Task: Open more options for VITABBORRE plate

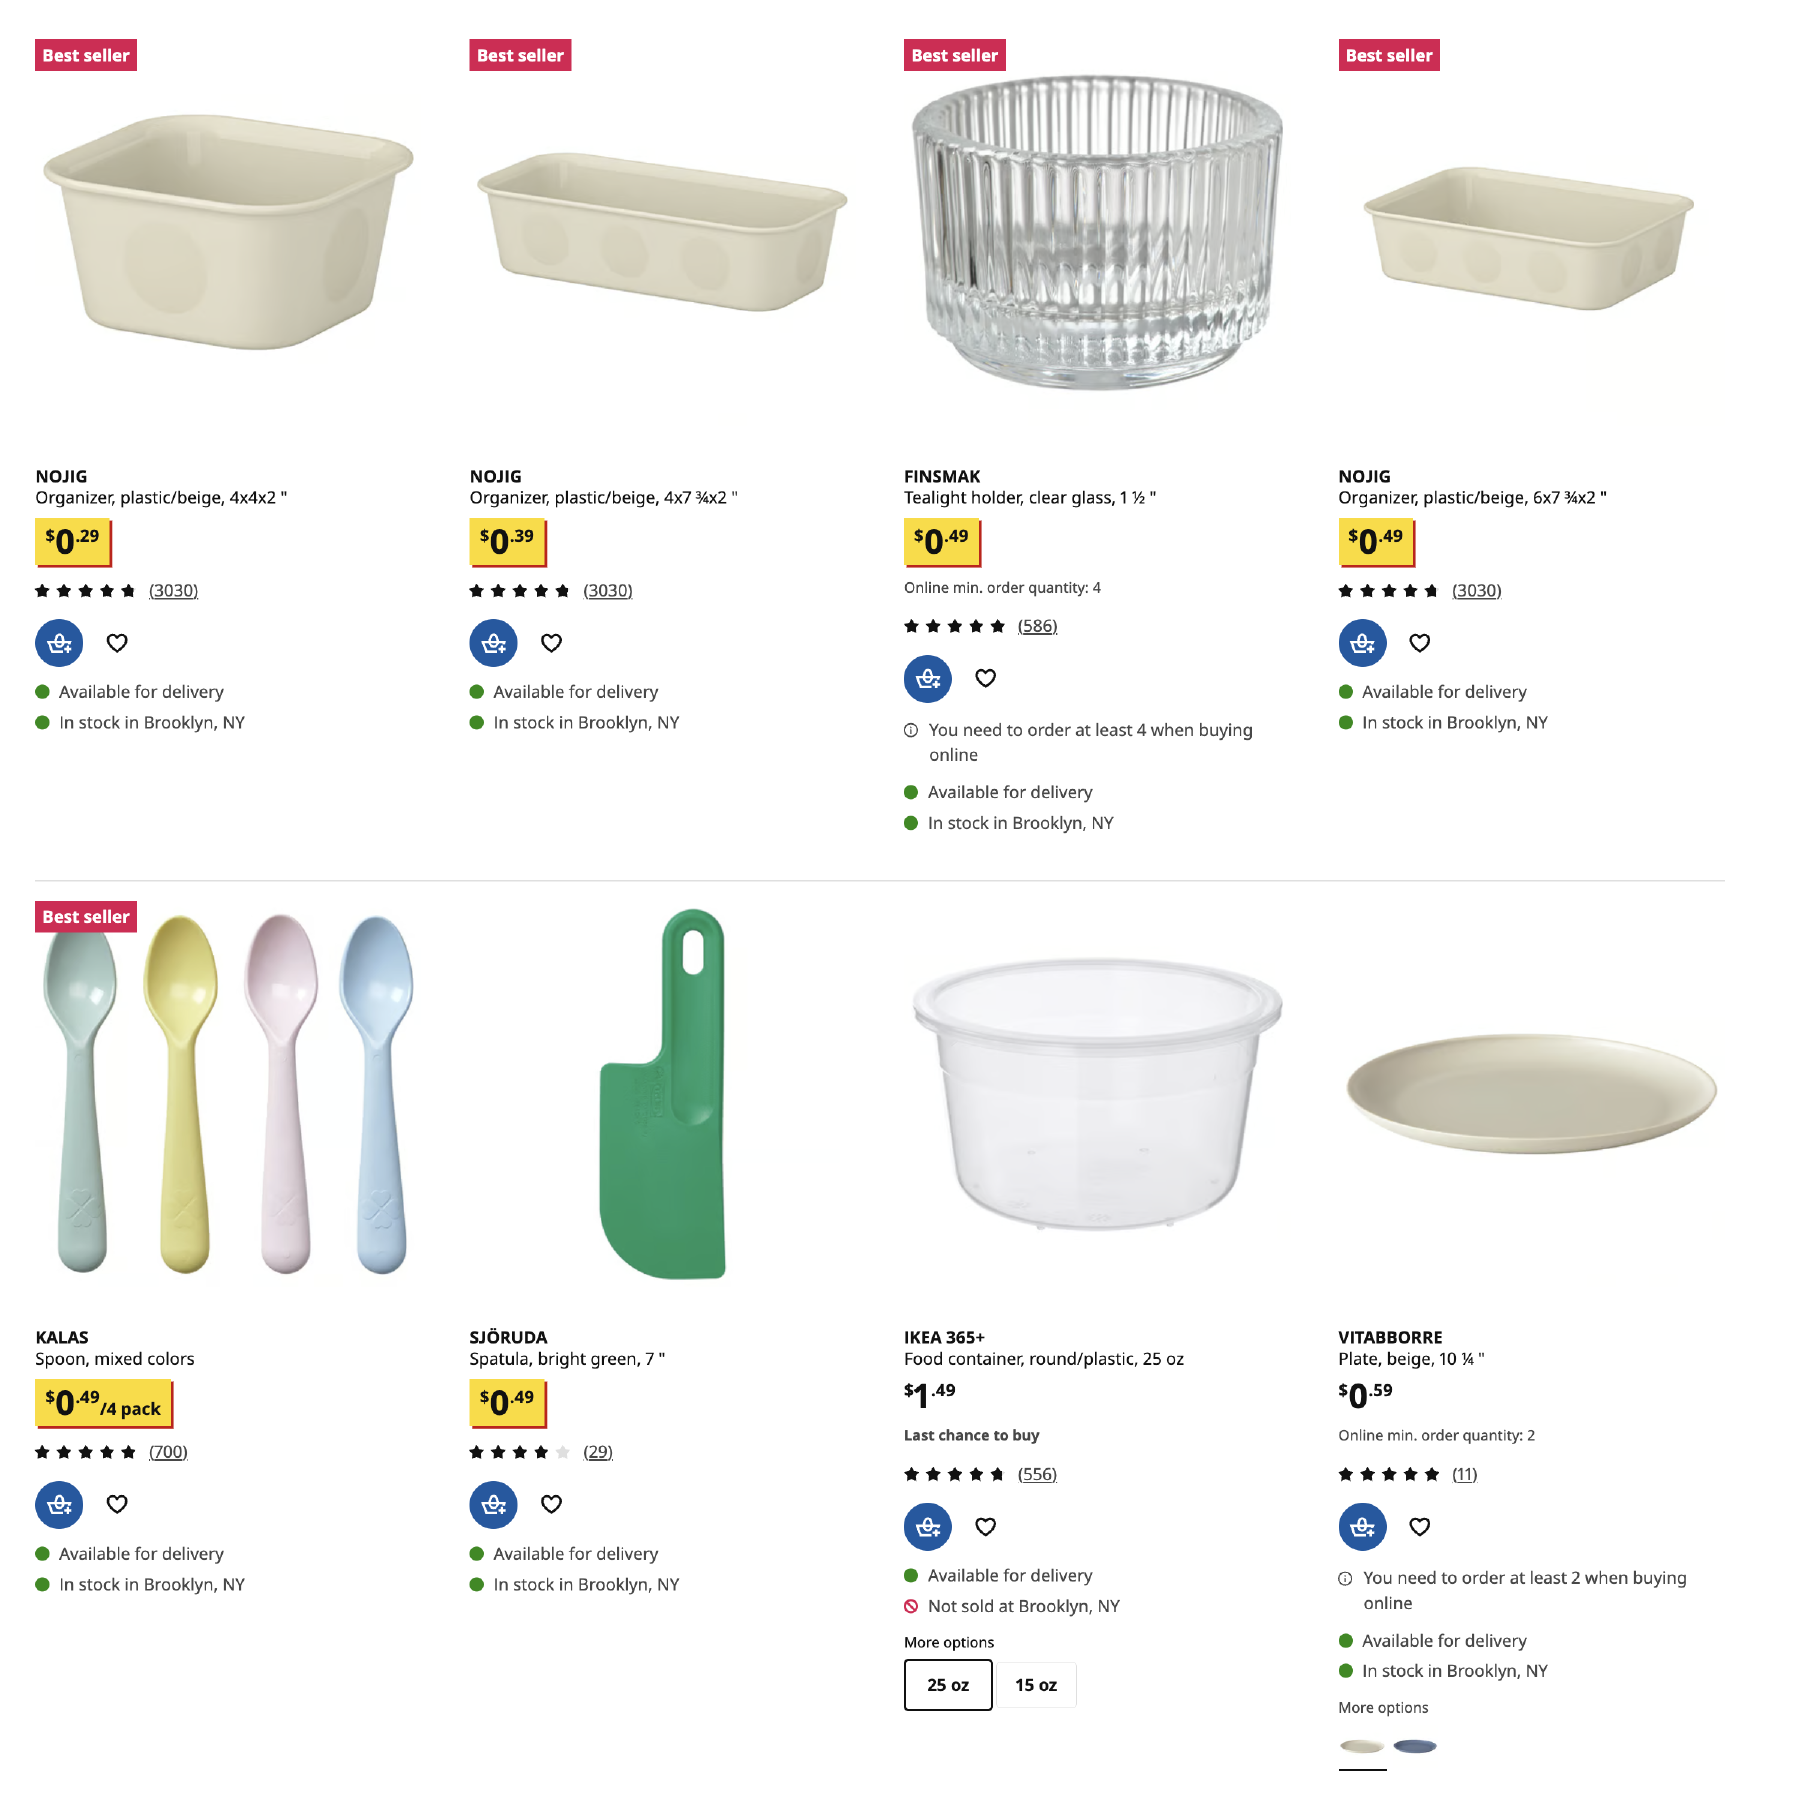Action: 1384,1707
